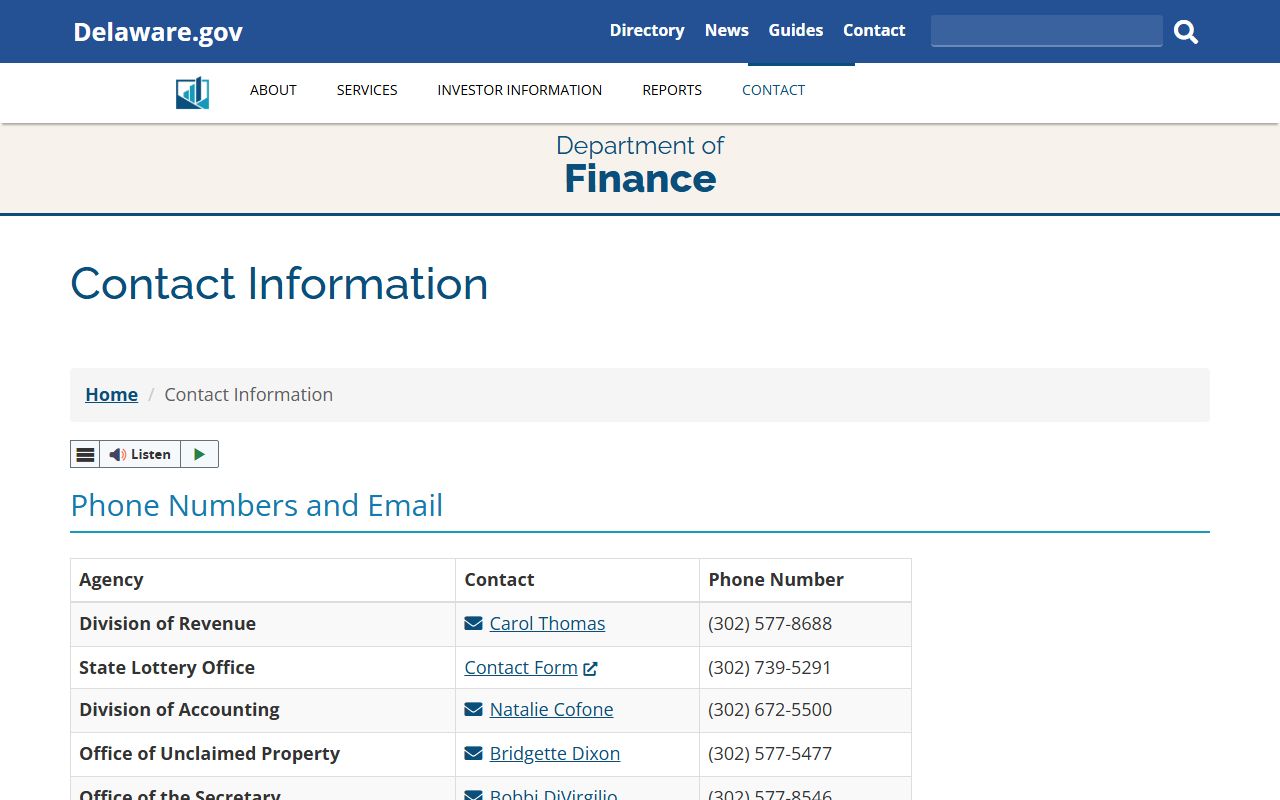Click phone number (302) 577-8688

pyautogui.click(x=770, y=624)
